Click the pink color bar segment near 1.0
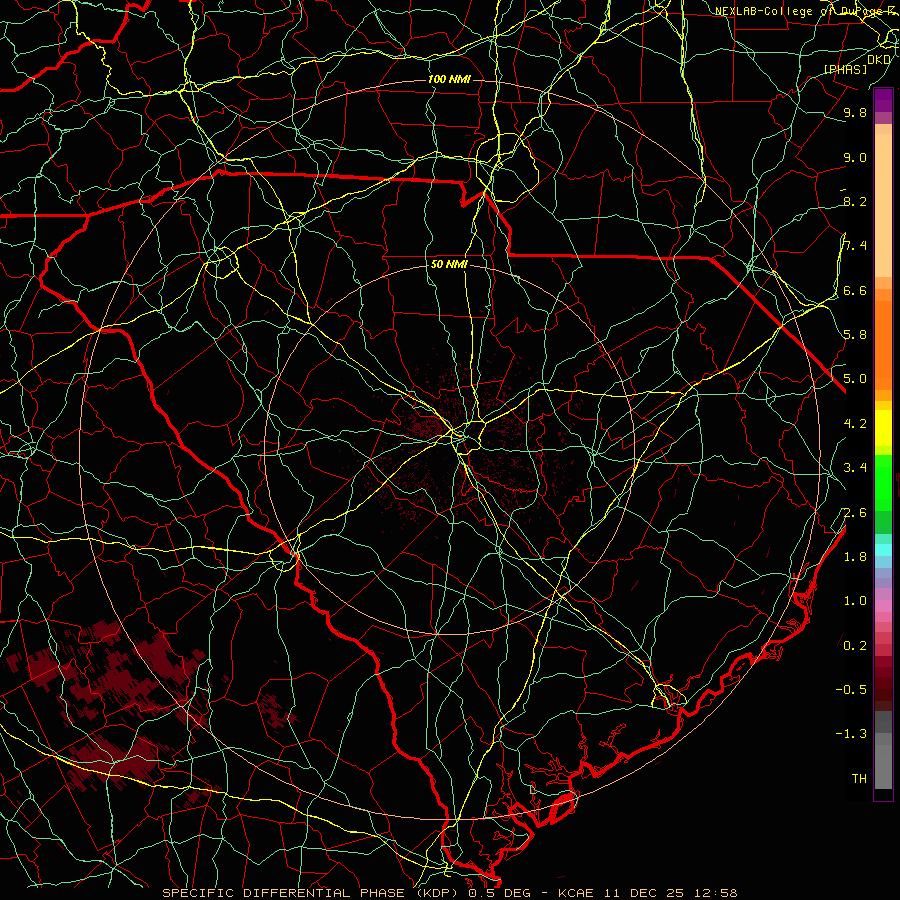This screenshot has width=900, height=900. tap(883, 606)
